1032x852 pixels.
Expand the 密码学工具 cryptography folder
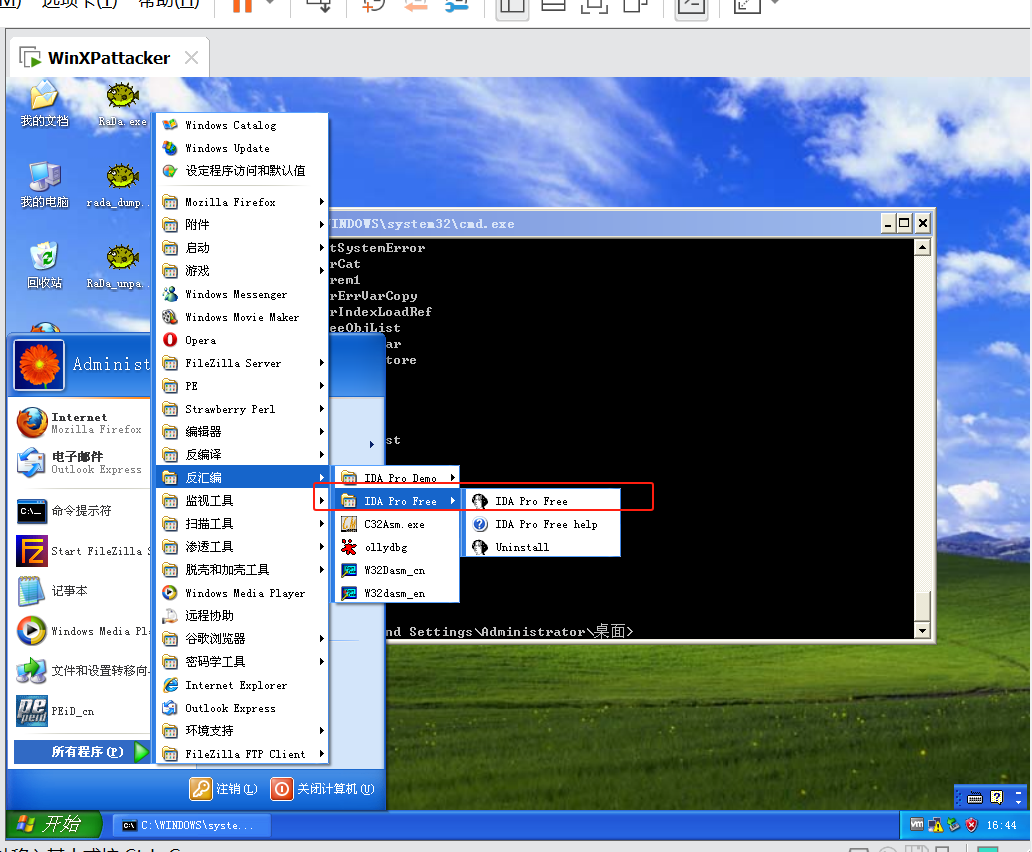(242, 662)
